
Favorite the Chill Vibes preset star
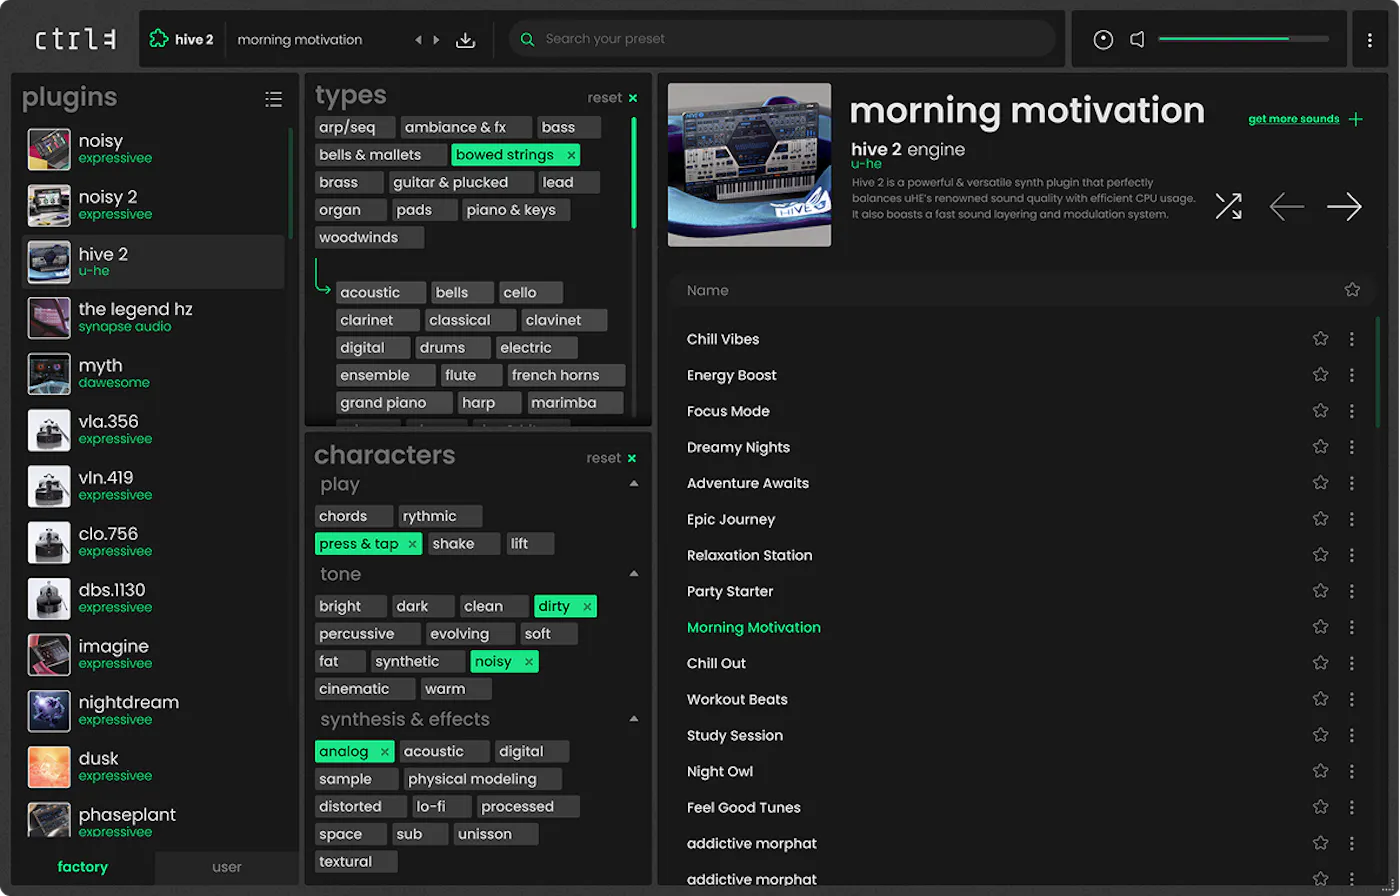click(x=1320, y=339)
